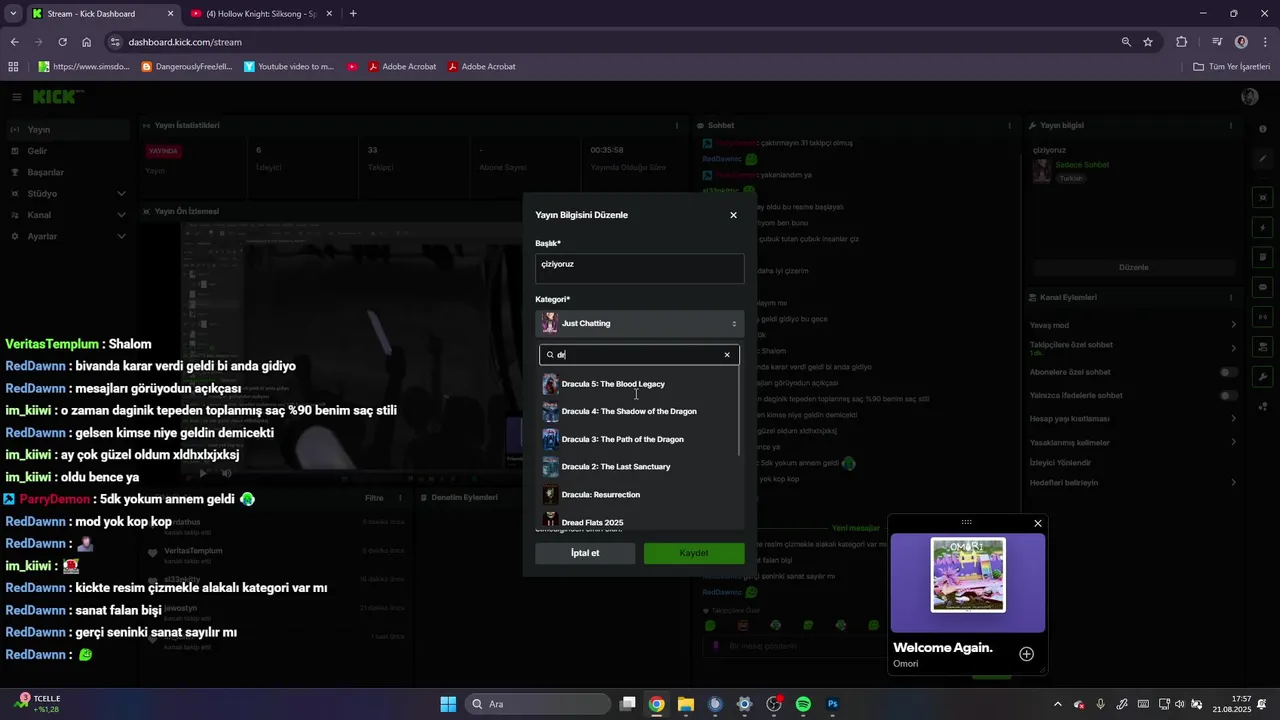Screen dimensions: 1280x720
Task: Toggle Yalnızca ifadelerle sohbet switch
Action: click(1228, 395)
